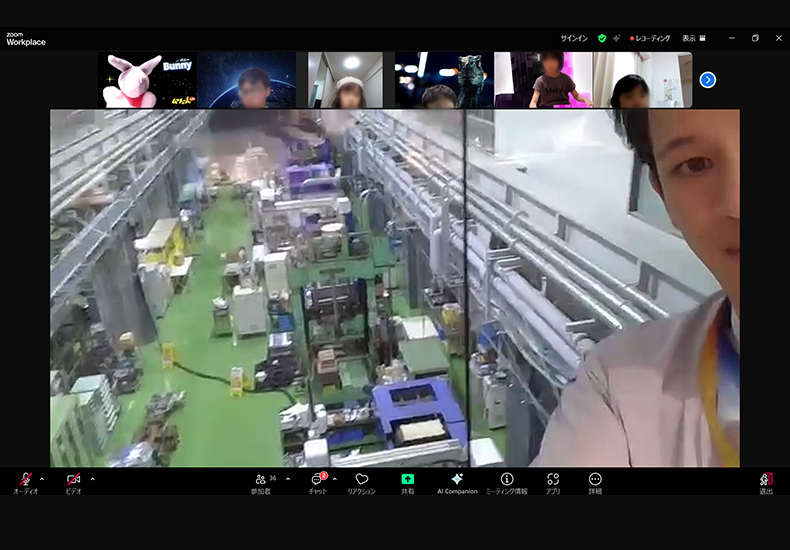
Task: Launch AI Companion from the toolbar
Action: (457, 481)
